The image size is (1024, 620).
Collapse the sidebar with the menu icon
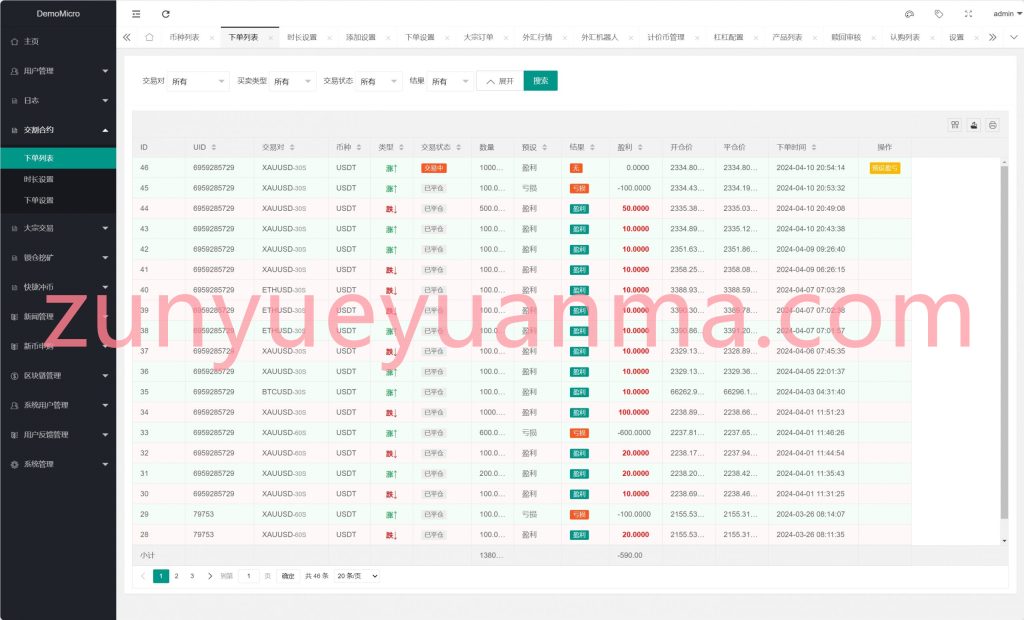pyautogui.click(x=136, y=14)
